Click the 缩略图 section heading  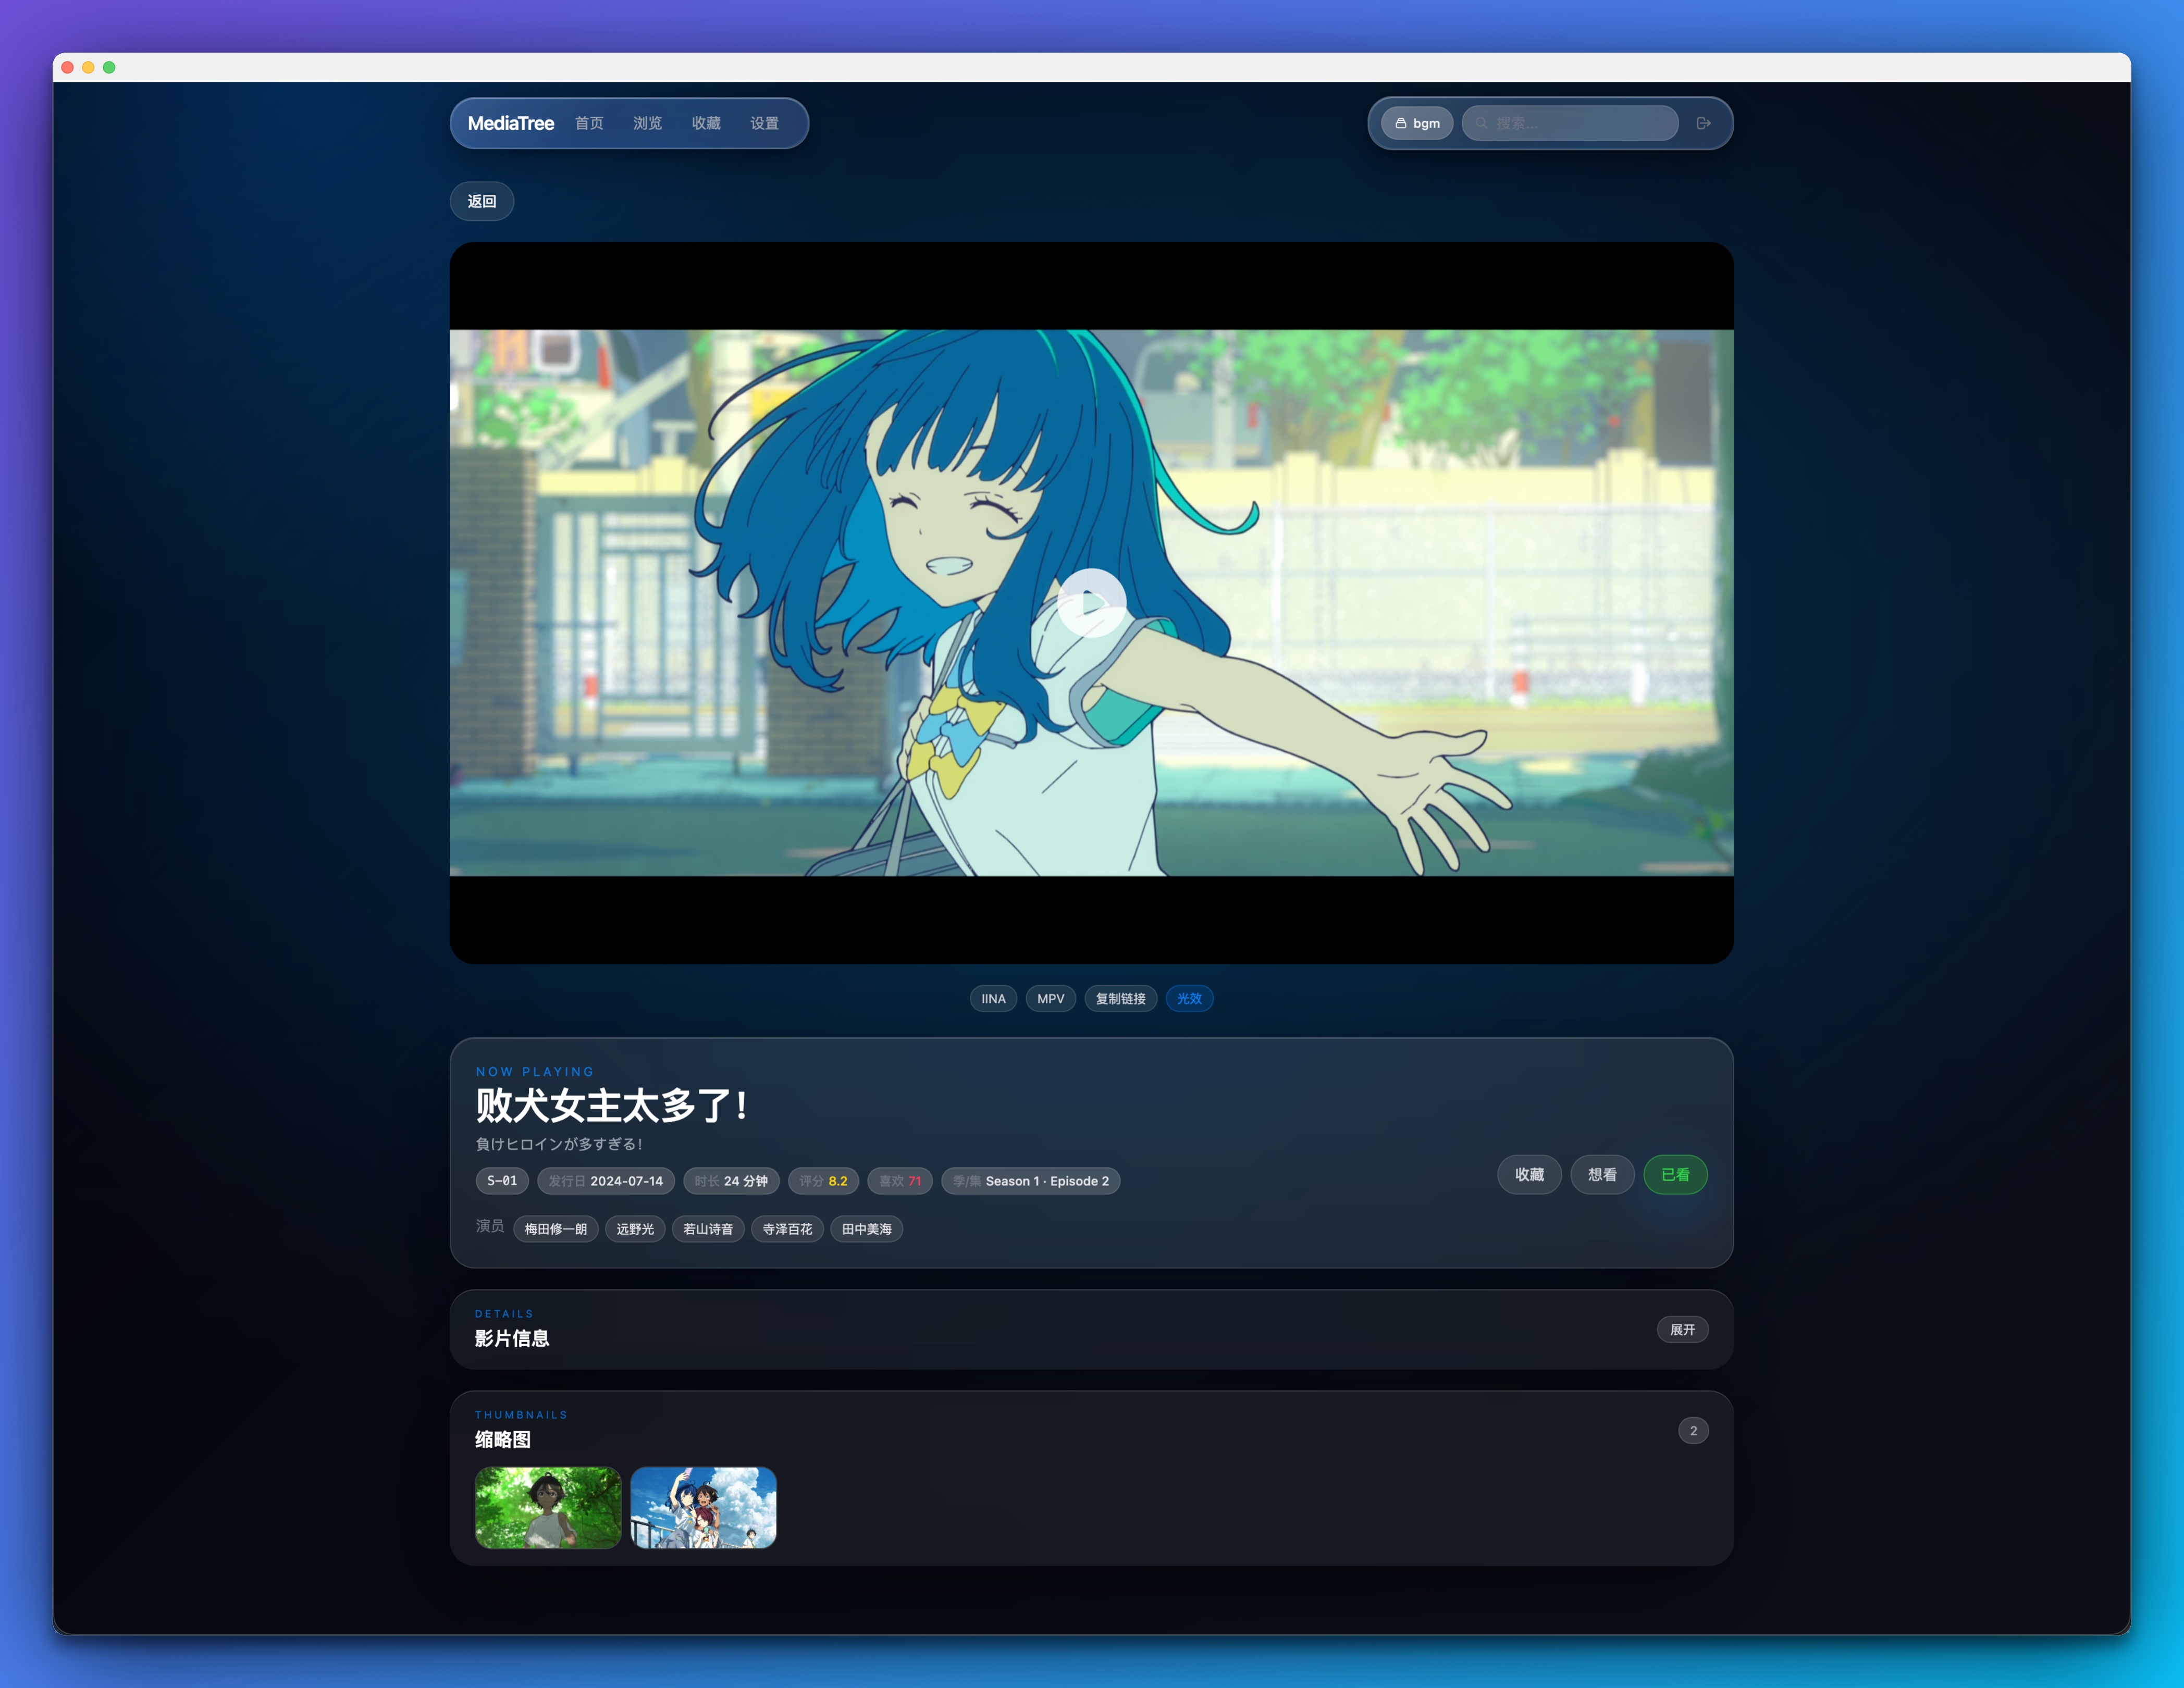pos(503,1439)
